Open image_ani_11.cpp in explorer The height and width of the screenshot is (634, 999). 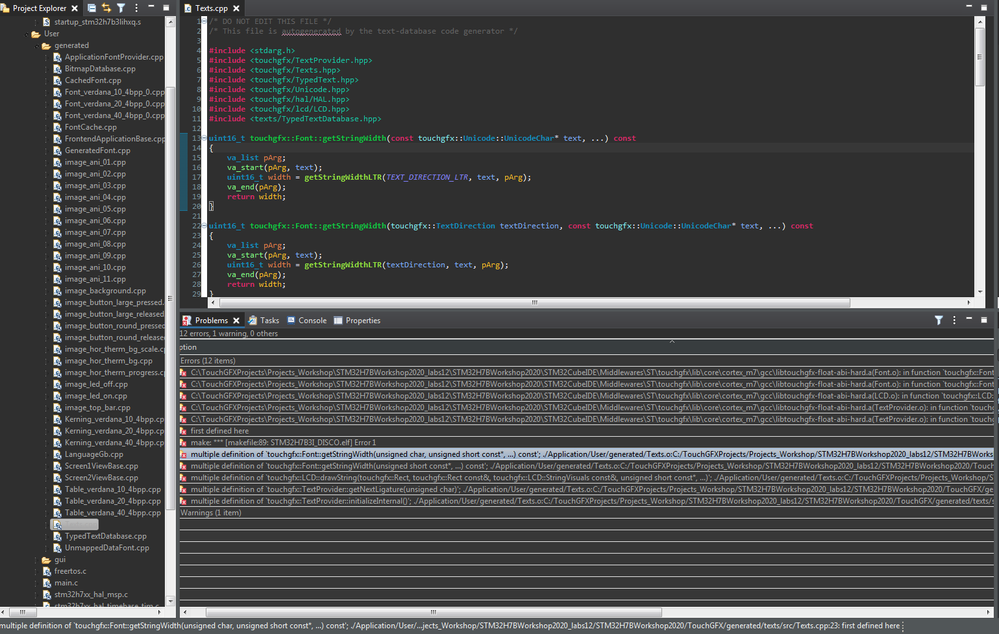pyautogui.click(x=95, y=279)
